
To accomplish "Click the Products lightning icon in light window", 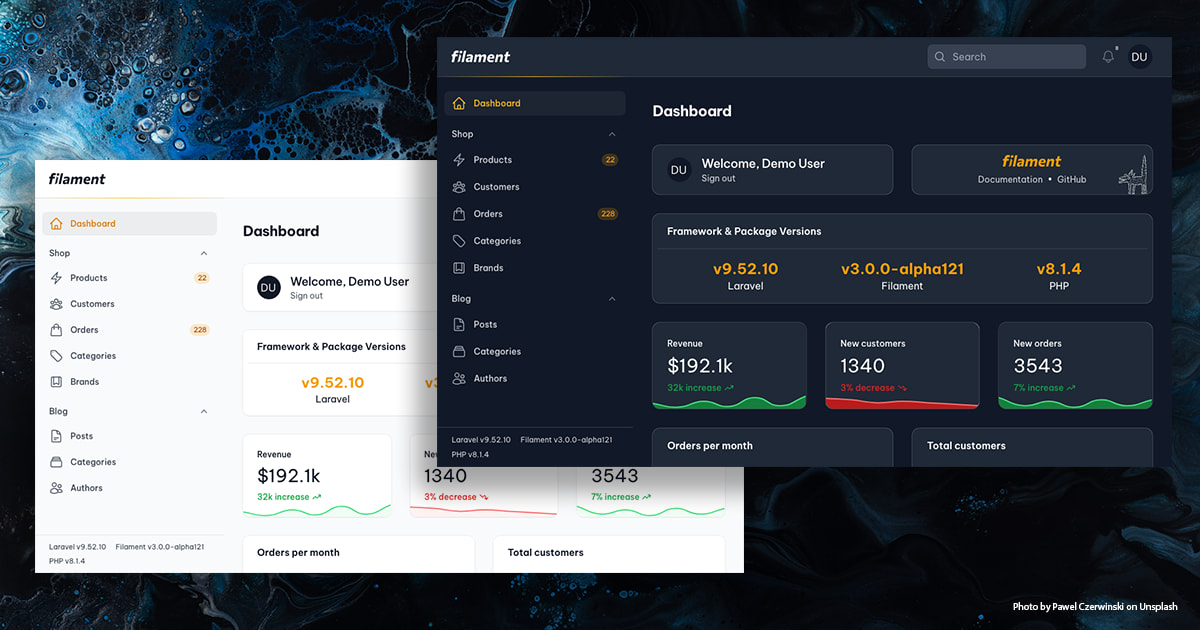I will [56, 278].
